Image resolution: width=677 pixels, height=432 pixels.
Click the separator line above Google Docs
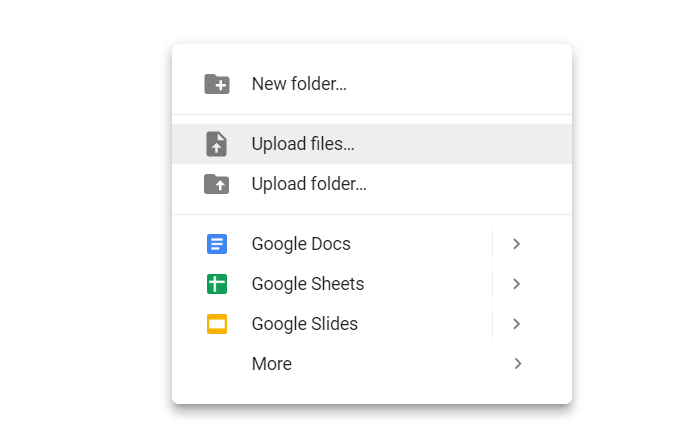(372, 214)
